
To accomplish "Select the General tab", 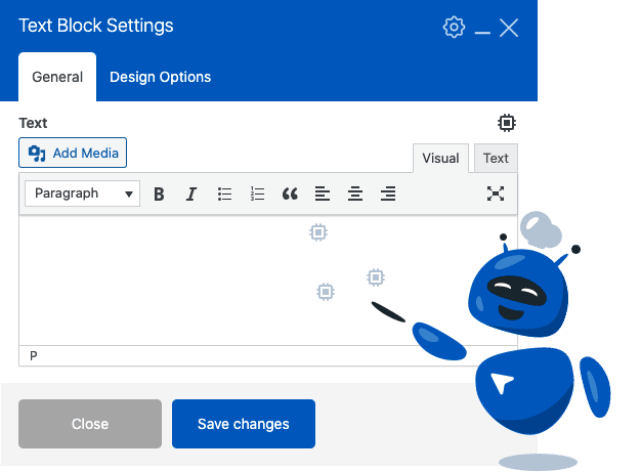I will coord(57,77).
